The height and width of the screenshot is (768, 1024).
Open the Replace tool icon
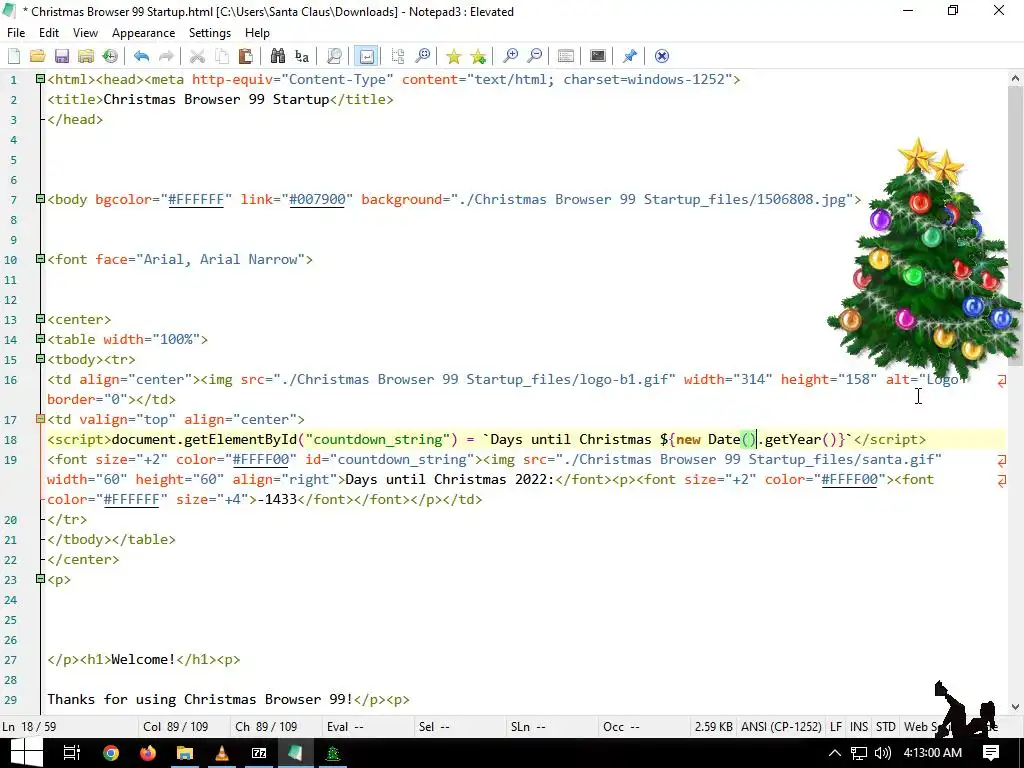coord(302,56)
